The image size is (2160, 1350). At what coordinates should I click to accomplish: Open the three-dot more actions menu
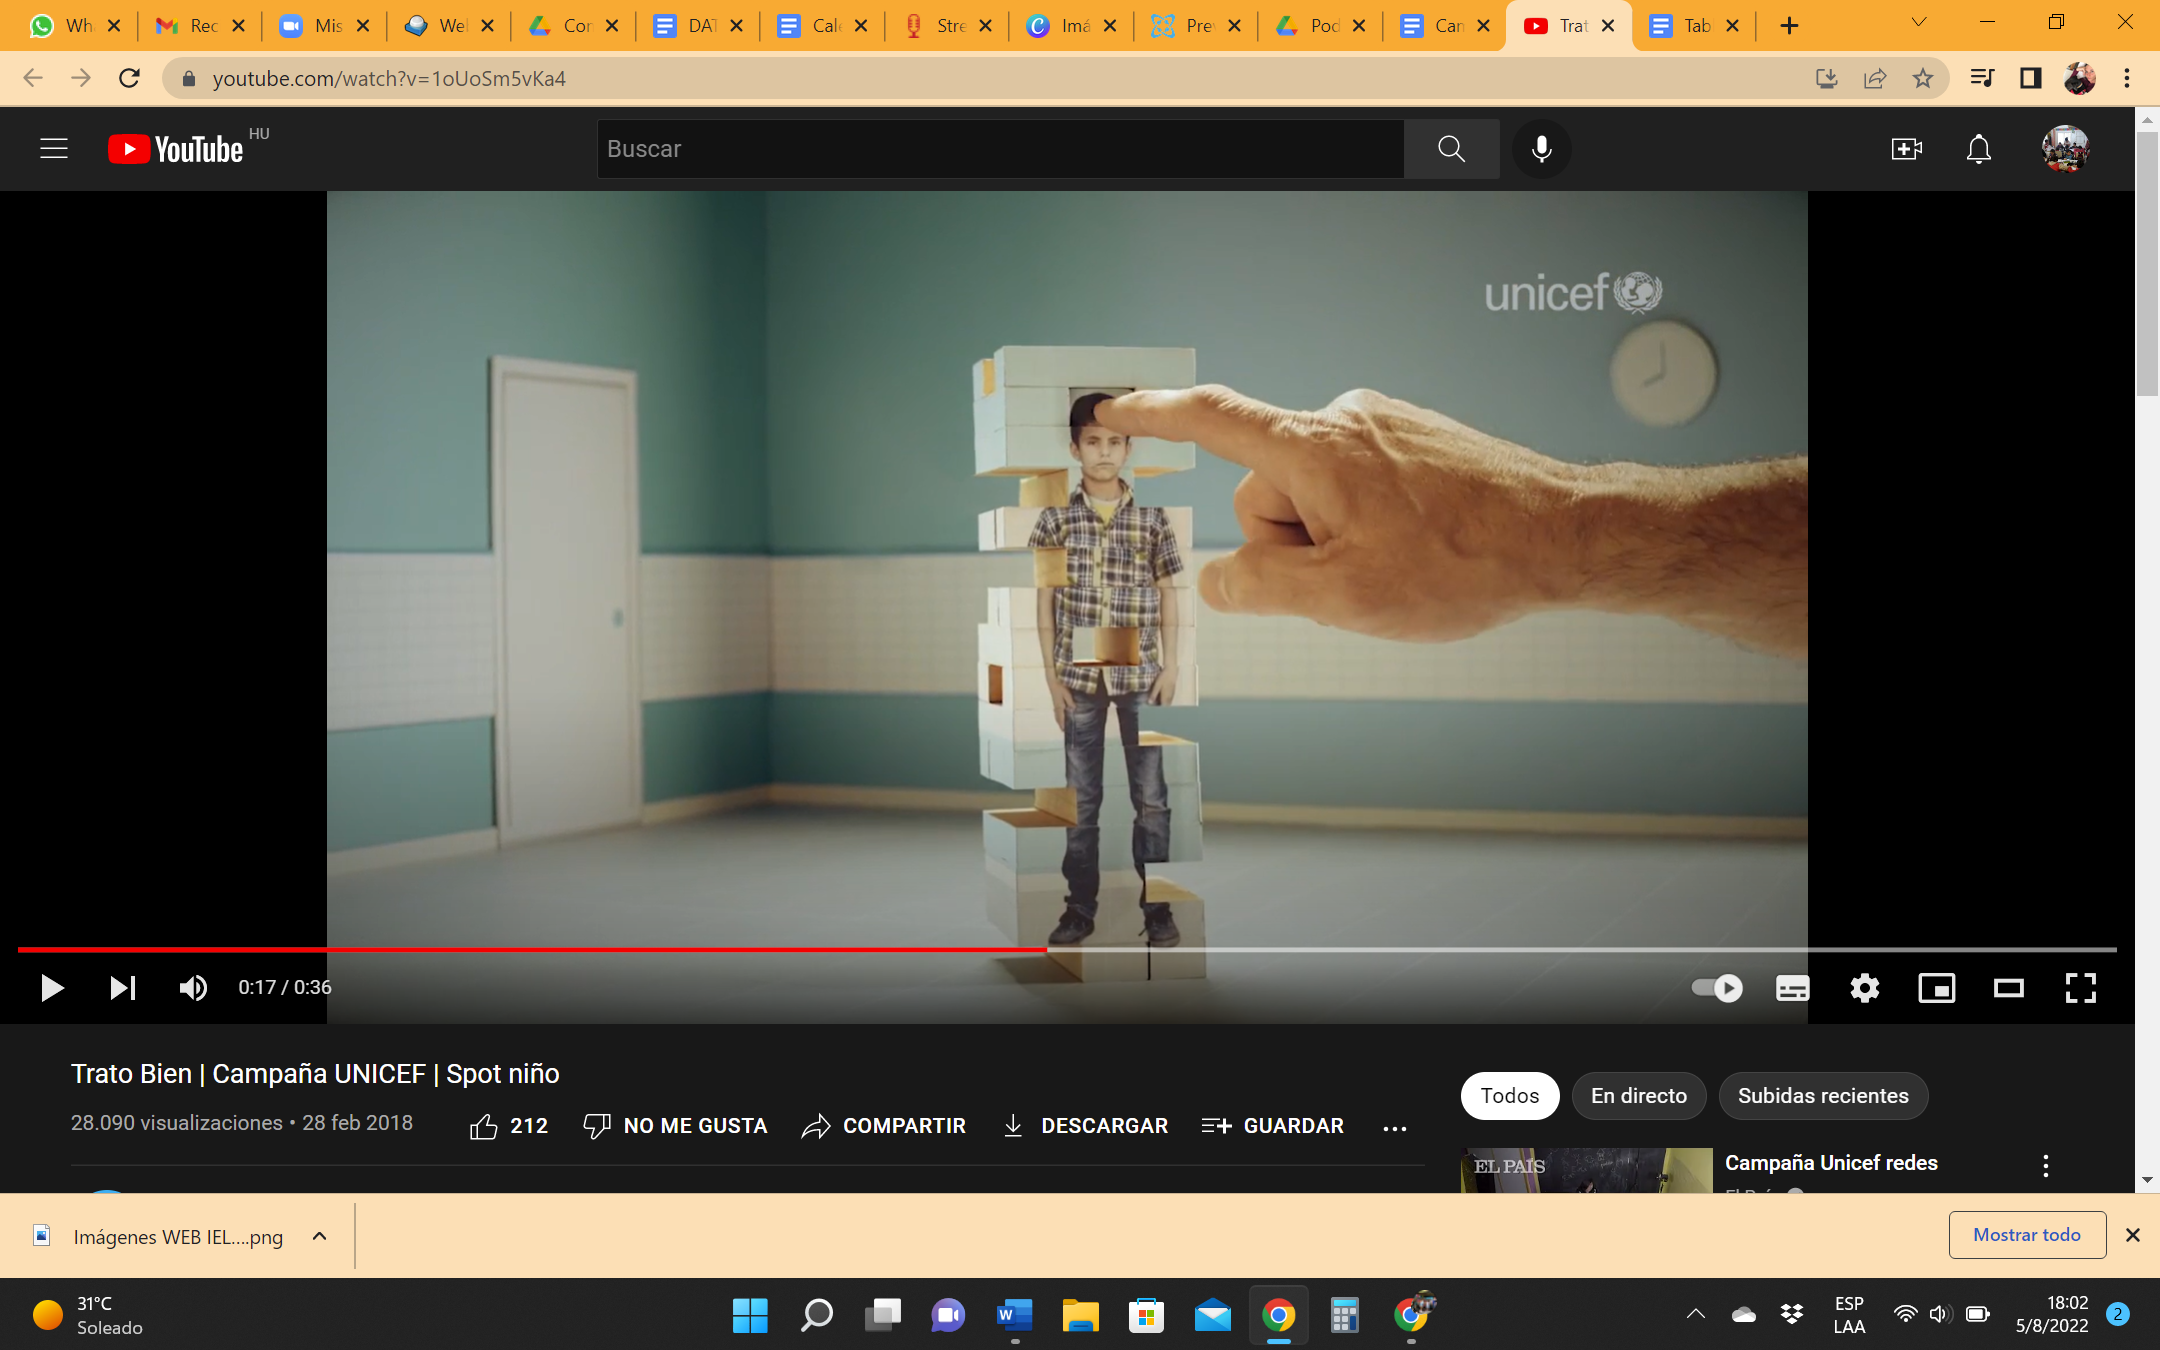pyautogui.click(x=1394, y=1127)
